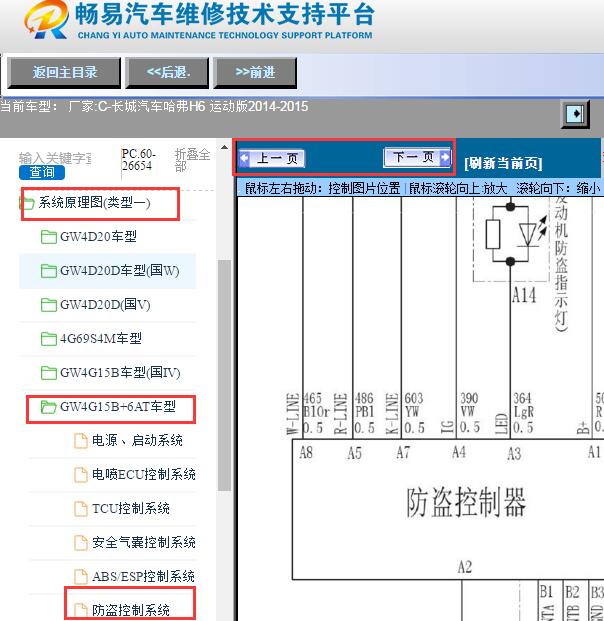Click the tree panel scrollbar thumb
This screenshot has height=621, width=604.
[x=224, y=375]
